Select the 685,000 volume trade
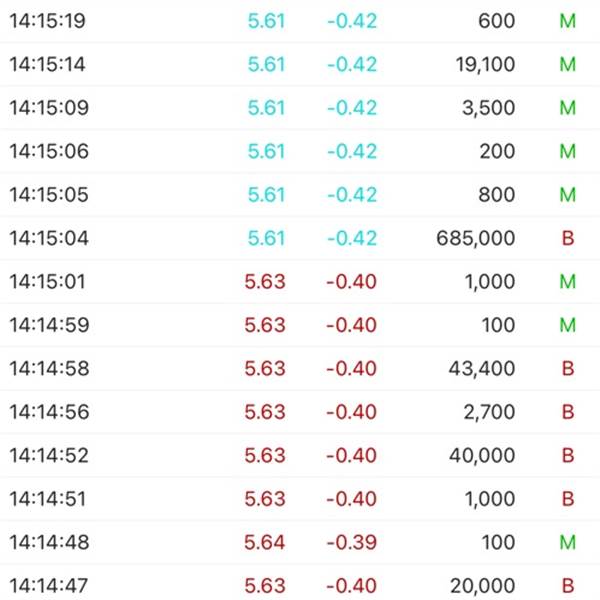 [300, 238]
